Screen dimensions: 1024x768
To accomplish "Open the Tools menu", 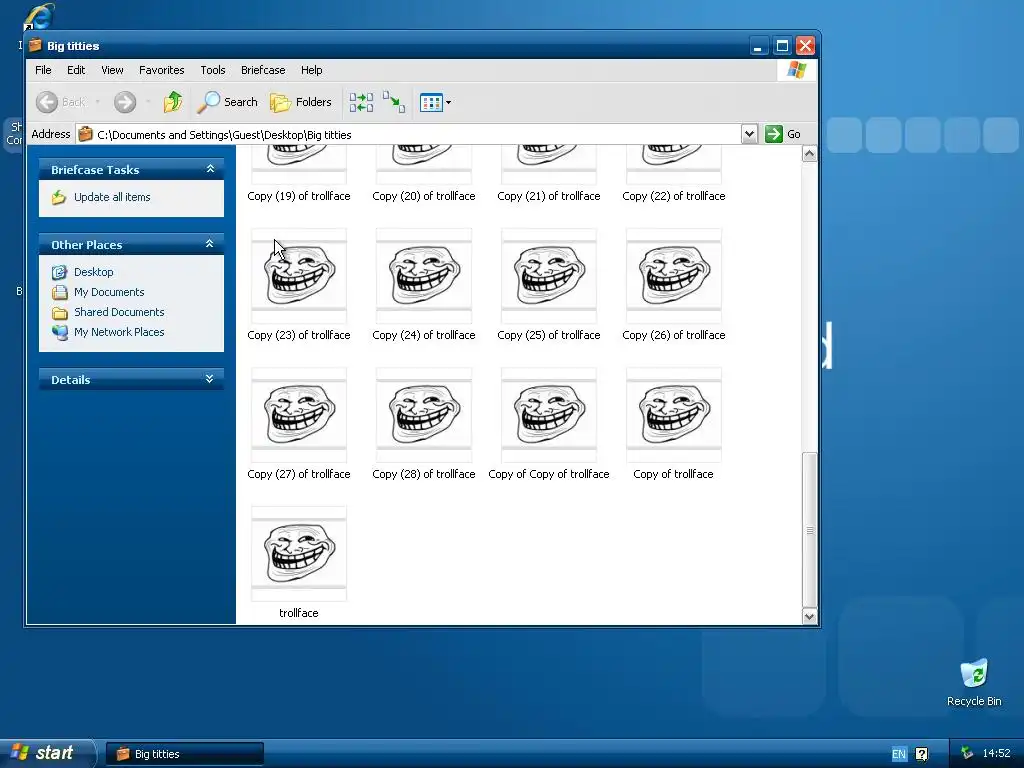I will coord(213,70).
